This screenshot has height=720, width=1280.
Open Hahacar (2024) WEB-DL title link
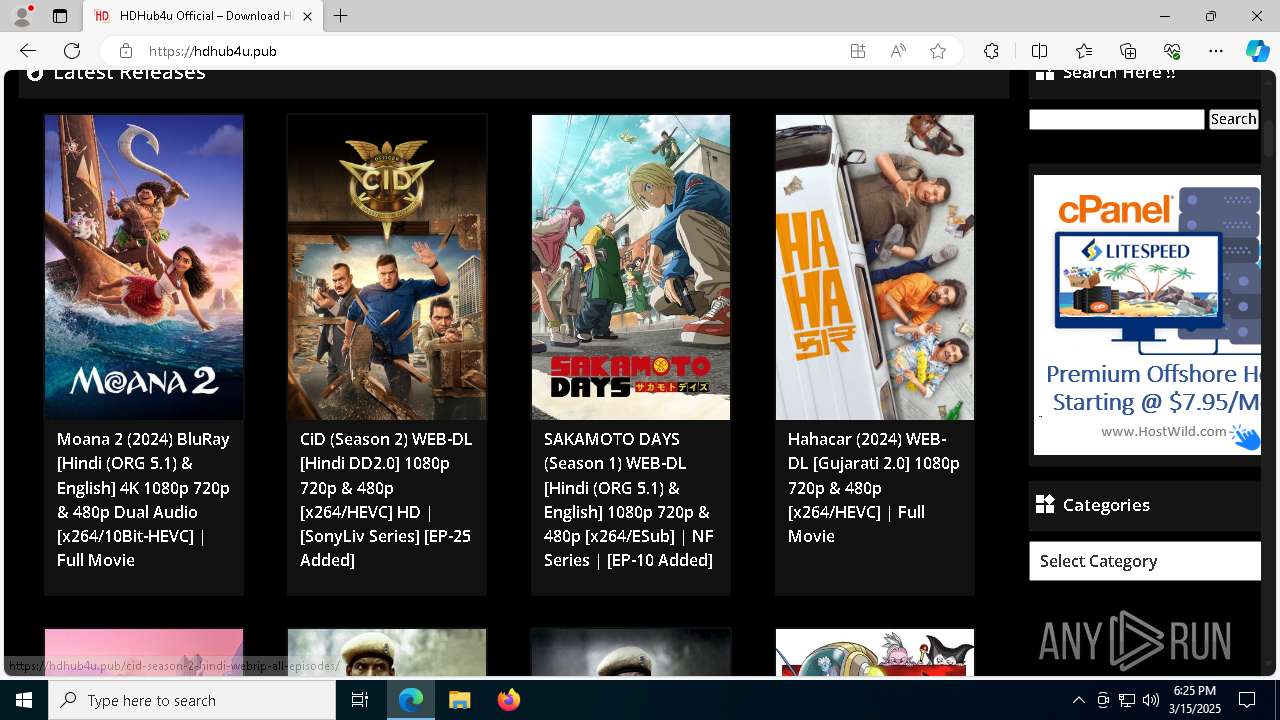875,488
